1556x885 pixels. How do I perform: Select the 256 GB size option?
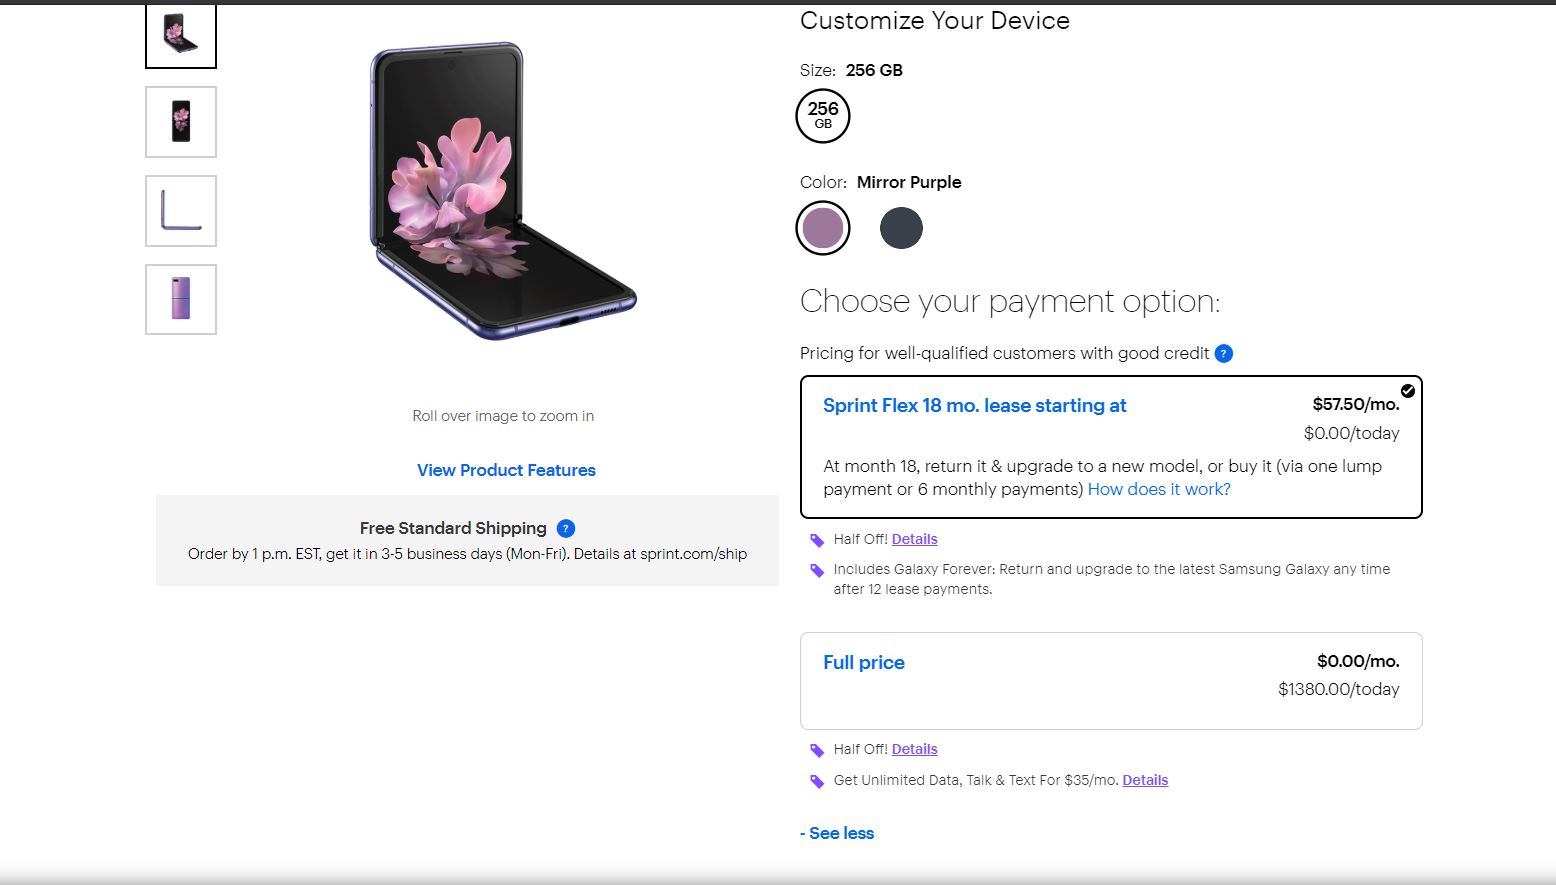point(823,116)
